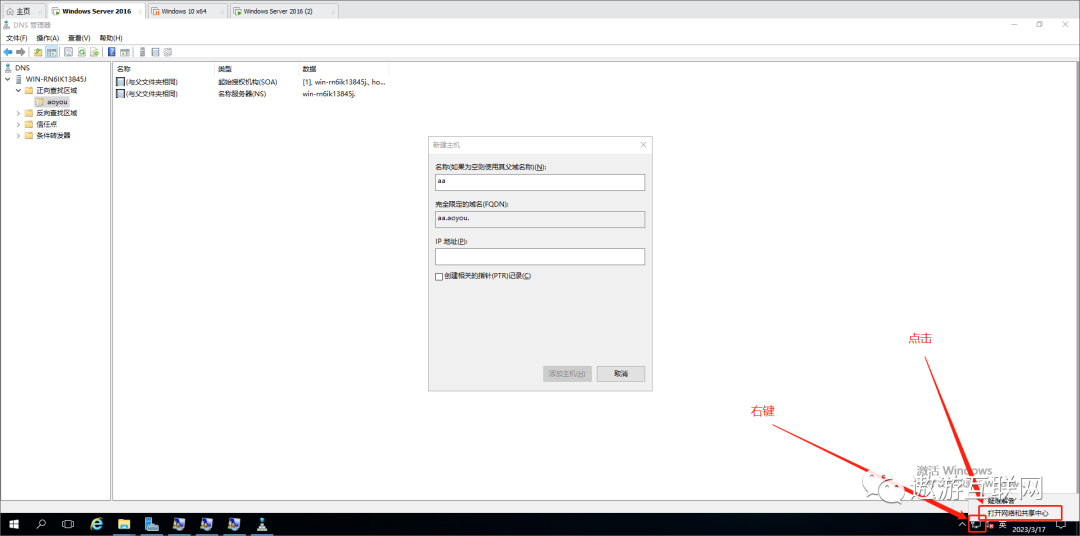The height and width of the screenshot is (536, 1080).
Task: Launch Internet Explorer from taskbar
Action: point(96,524)
